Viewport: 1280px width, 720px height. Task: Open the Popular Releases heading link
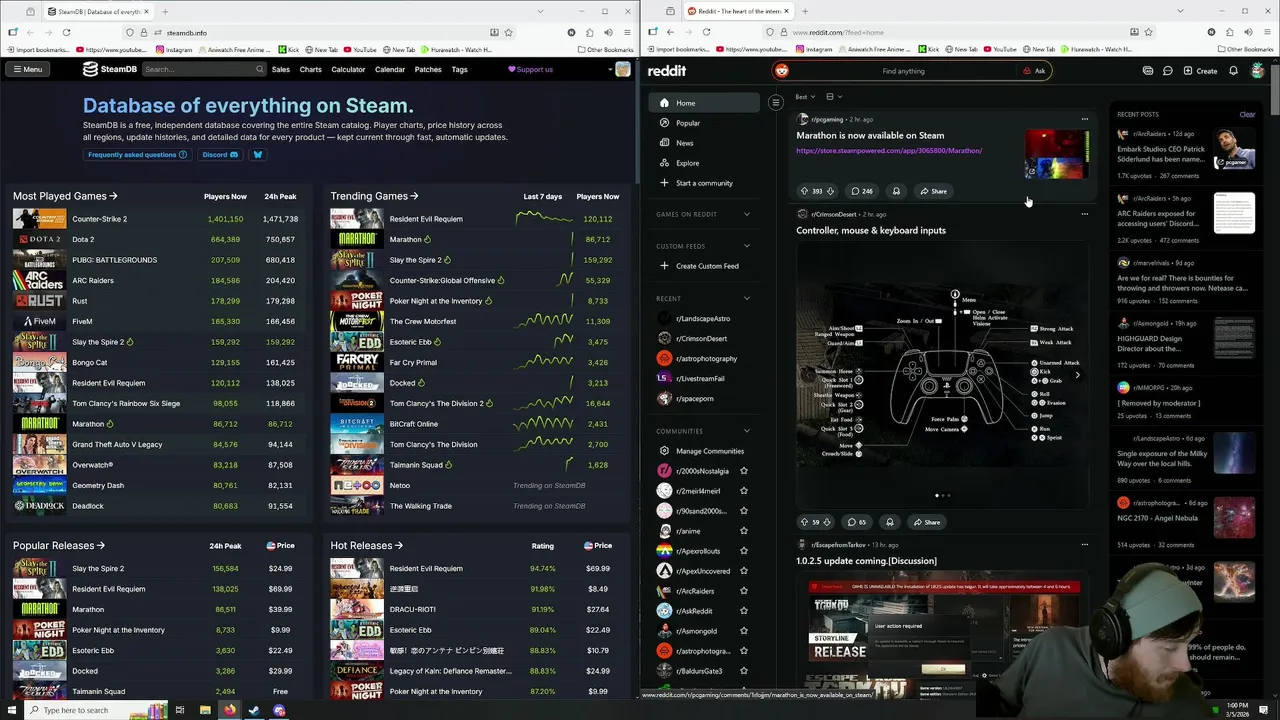[59, 545]
